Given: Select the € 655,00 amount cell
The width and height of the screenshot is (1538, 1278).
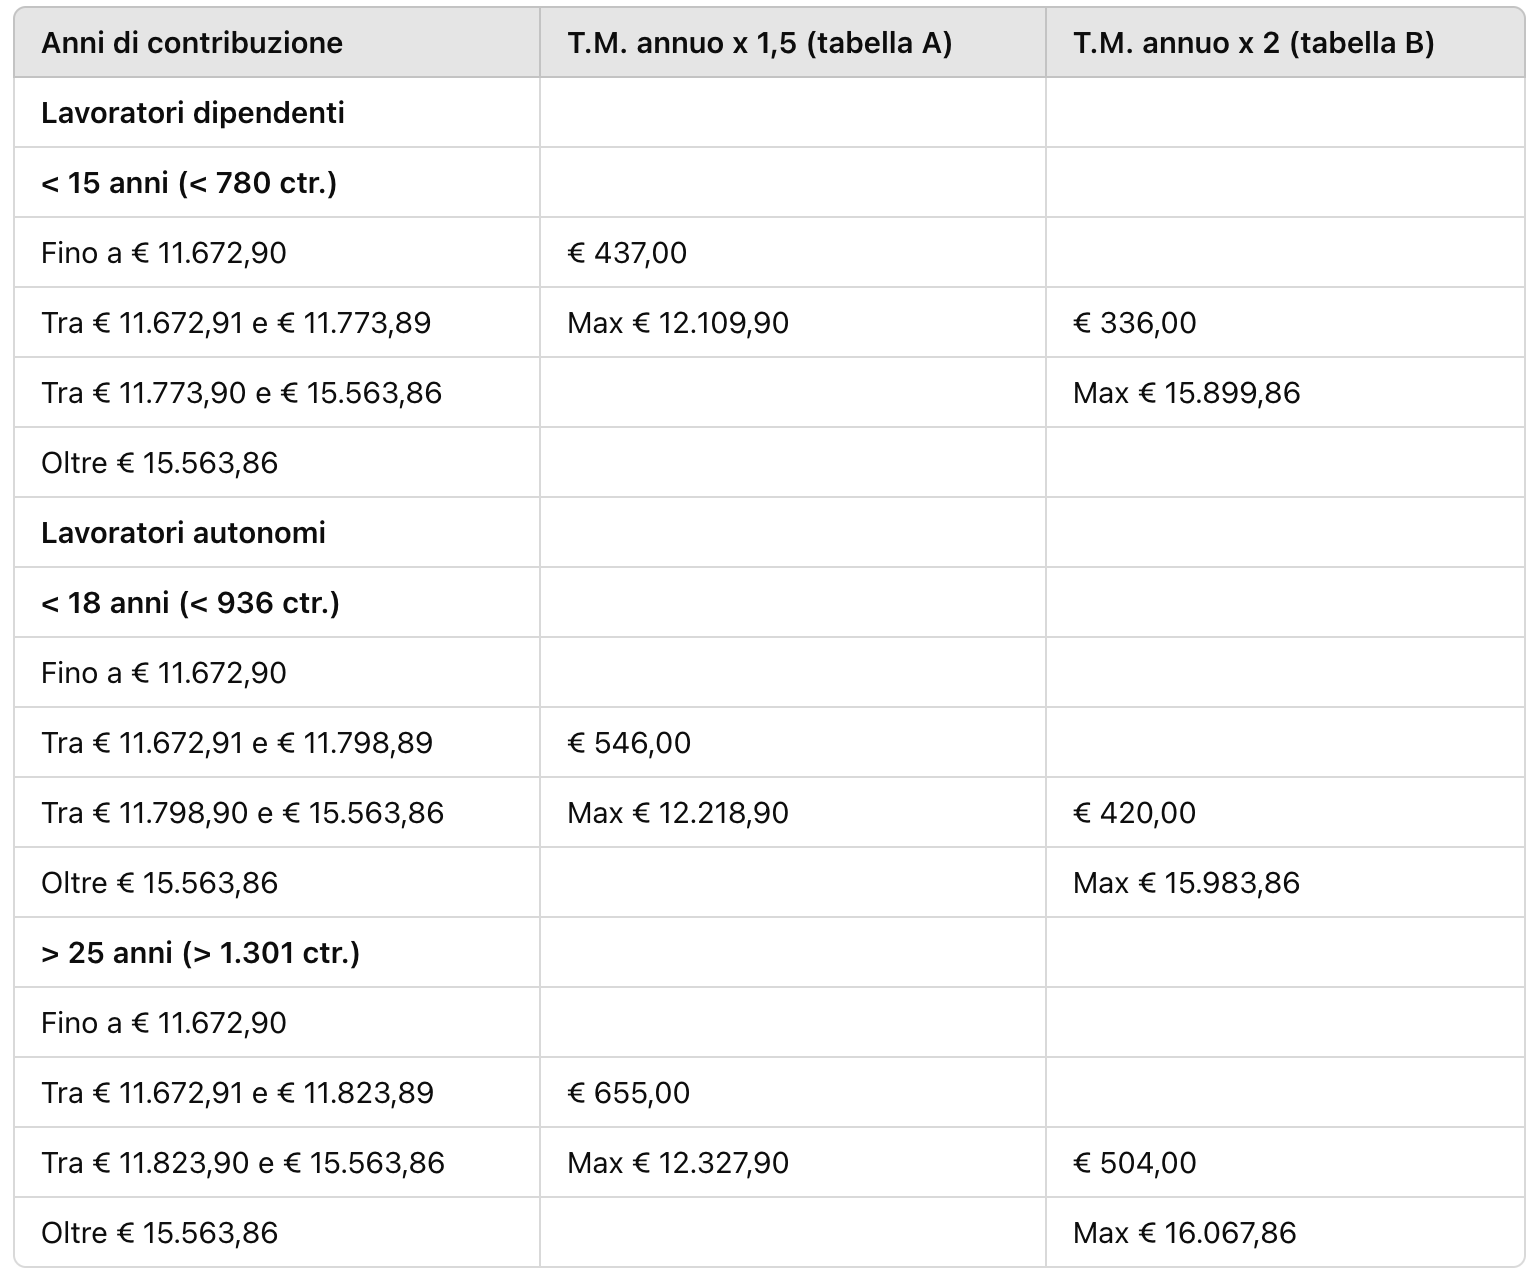Looking at the screenshot, I should (628, 1093).
